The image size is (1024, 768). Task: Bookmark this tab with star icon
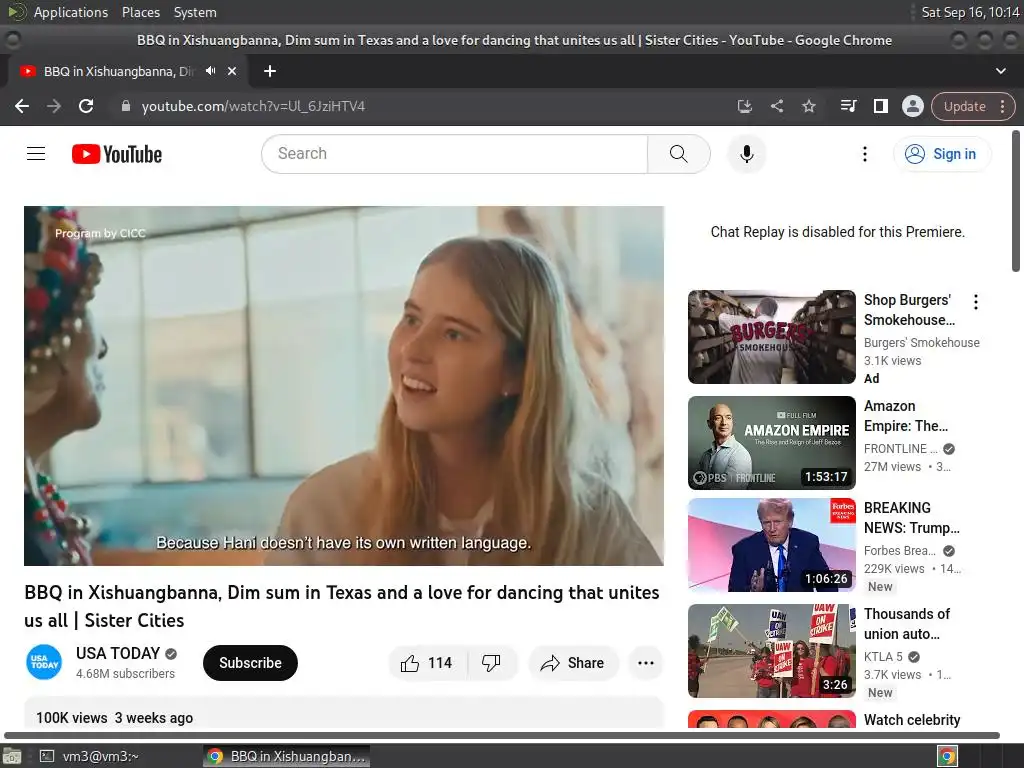(x=808, y=106)
